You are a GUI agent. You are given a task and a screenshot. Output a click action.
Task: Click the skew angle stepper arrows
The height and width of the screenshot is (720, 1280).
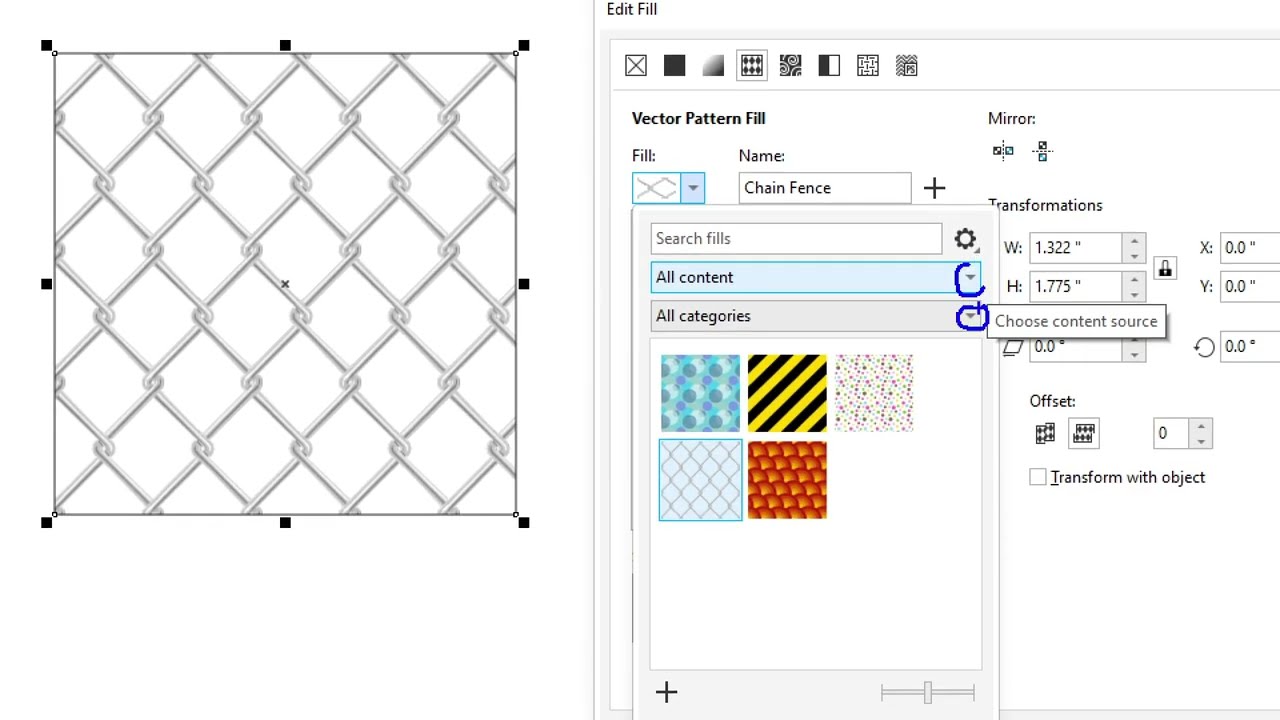(x=1134, y=348)
